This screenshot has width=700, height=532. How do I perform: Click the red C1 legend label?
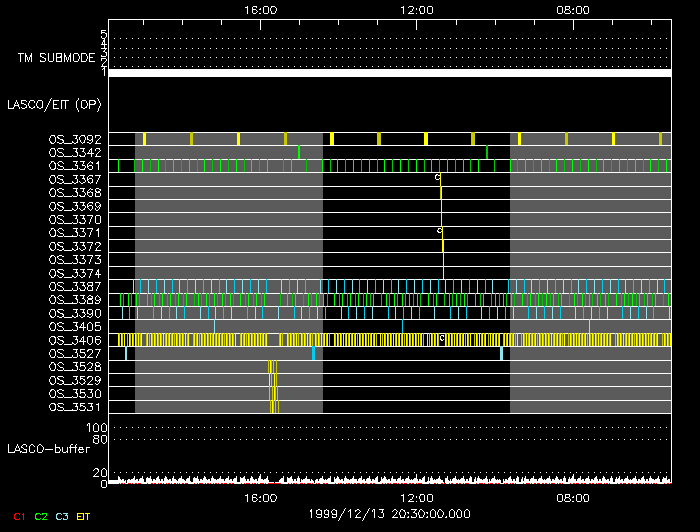pos(18,516)
